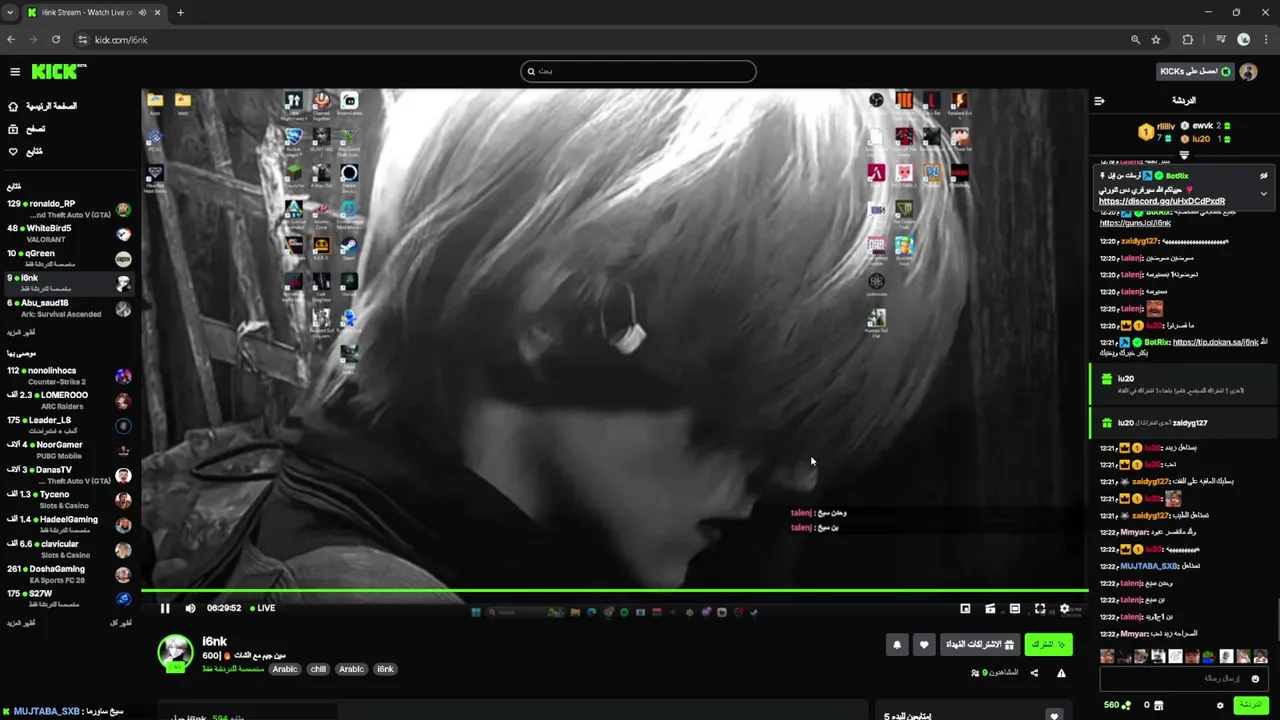The height and width of the screenshot is (720, 1280).
Task: Open video player settings gear
Action: tap(1065, 608)
